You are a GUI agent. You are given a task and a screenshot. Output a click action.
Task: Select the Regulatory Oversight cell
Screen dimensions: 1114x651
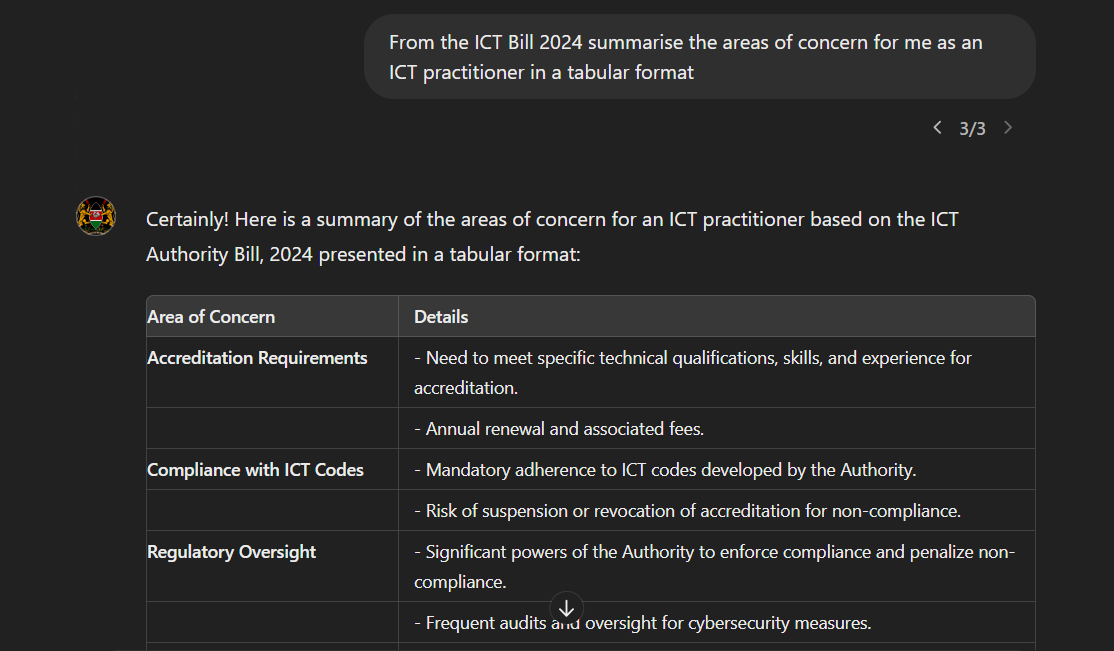click(x=272, y=566)
